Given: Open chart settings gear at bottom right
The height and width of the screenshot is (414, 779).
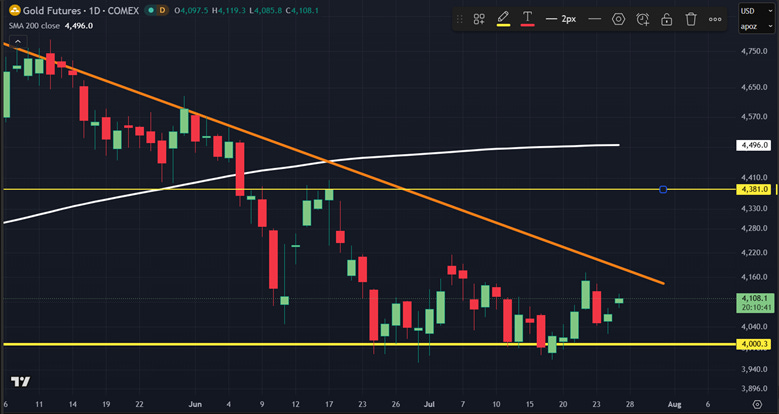Looking at the screenshot, I should (x=757, y=404).
